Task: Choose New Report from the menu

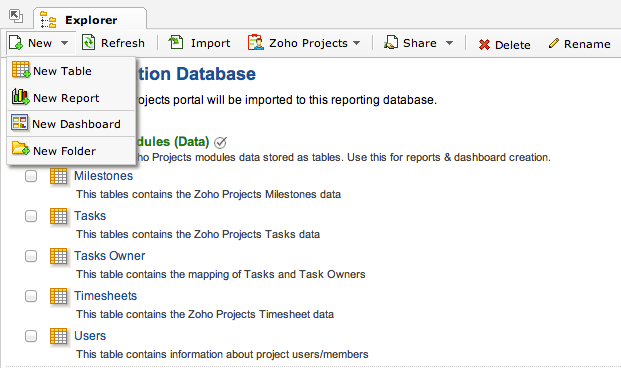Action: coord(71,97)
